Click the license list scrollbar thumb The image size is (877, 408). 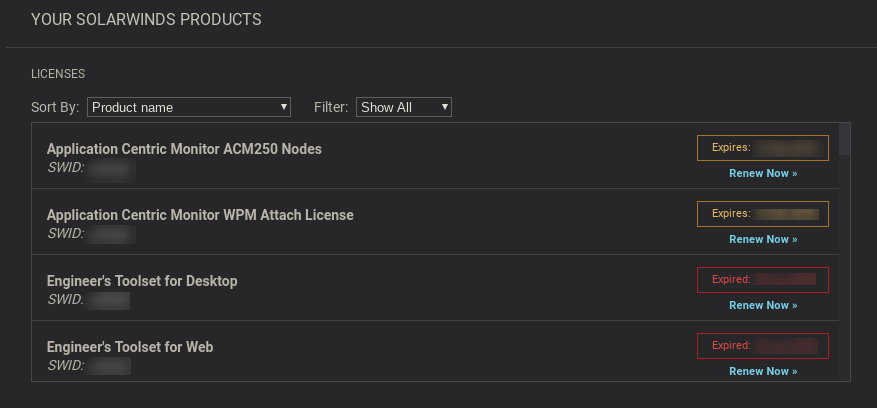[845, 139]
